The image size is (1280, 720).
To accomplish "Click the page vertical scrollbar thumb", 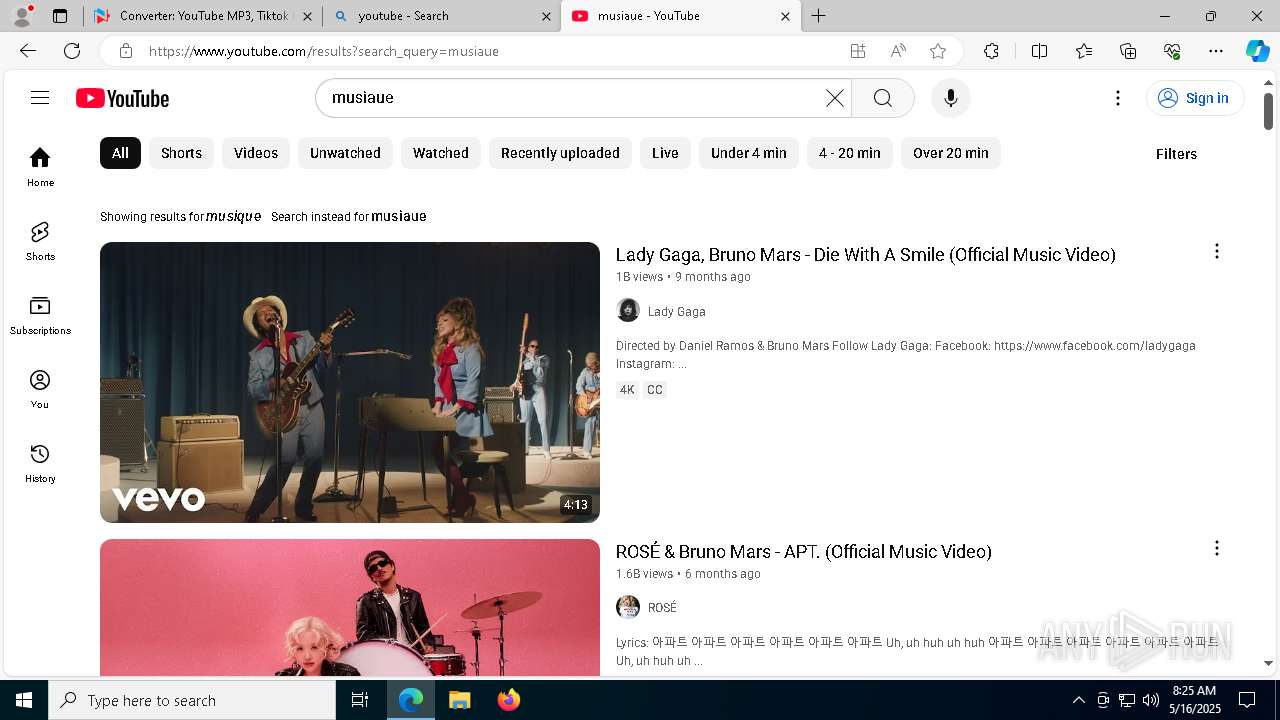I will click(x=1268, y=111).
